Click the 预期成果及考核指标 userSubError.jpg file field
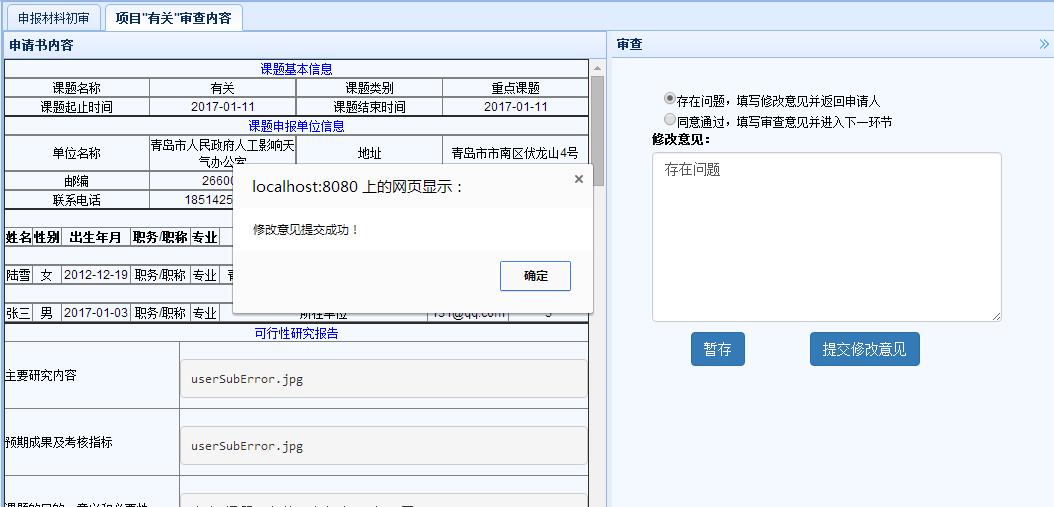1054x507 pixels. [383, 445]
